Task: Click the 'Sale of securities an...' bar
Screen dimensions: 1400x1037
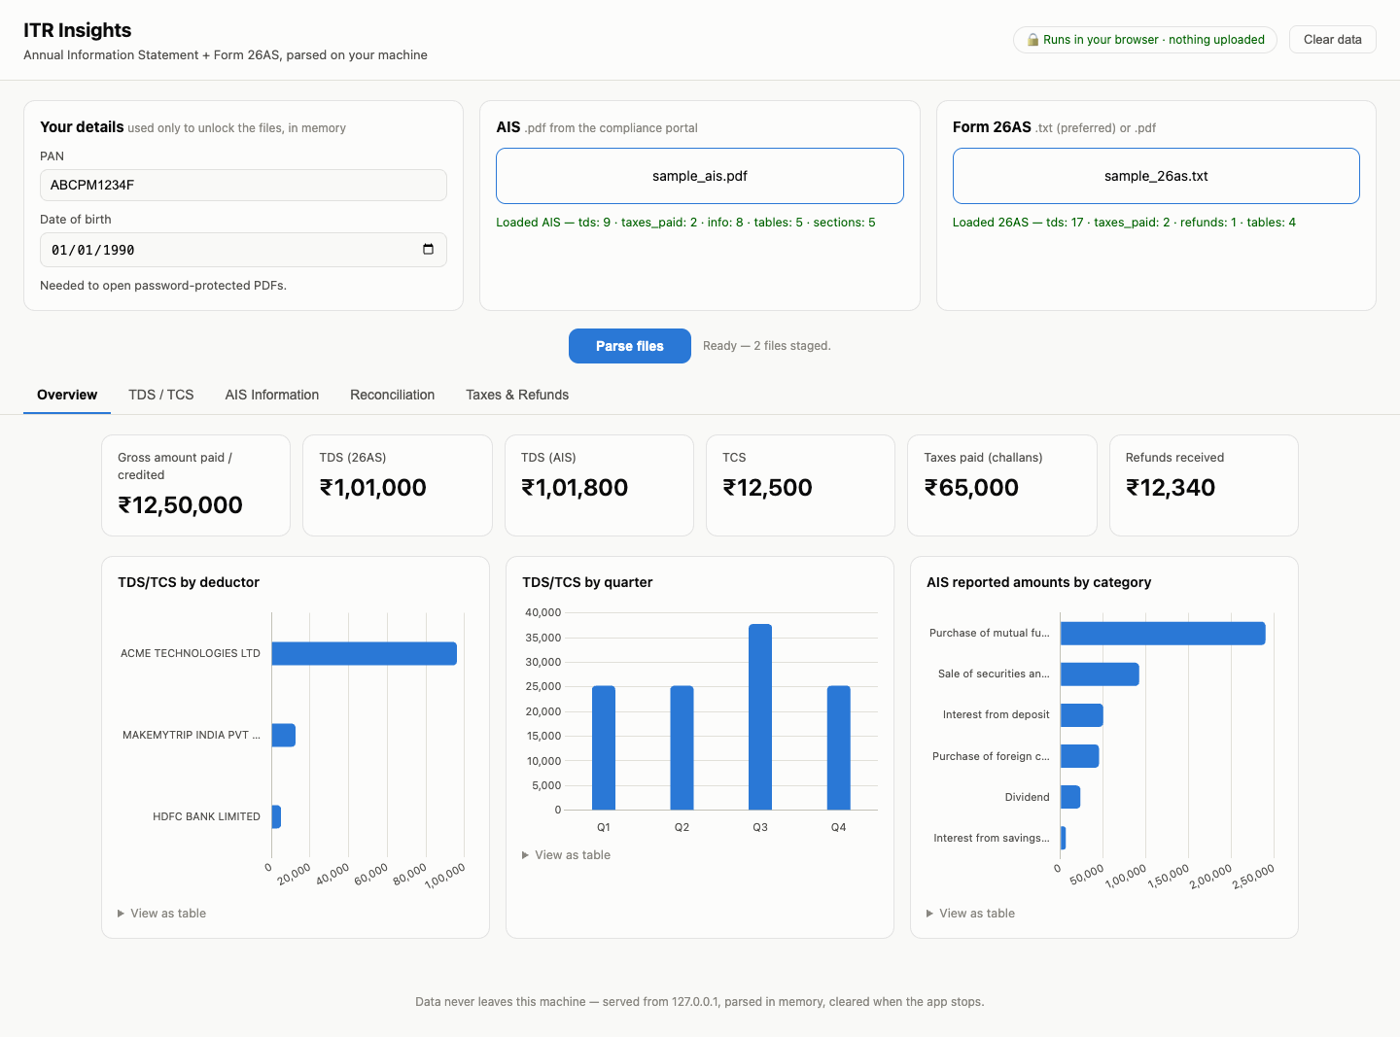Action: [x=1100, y=674]
